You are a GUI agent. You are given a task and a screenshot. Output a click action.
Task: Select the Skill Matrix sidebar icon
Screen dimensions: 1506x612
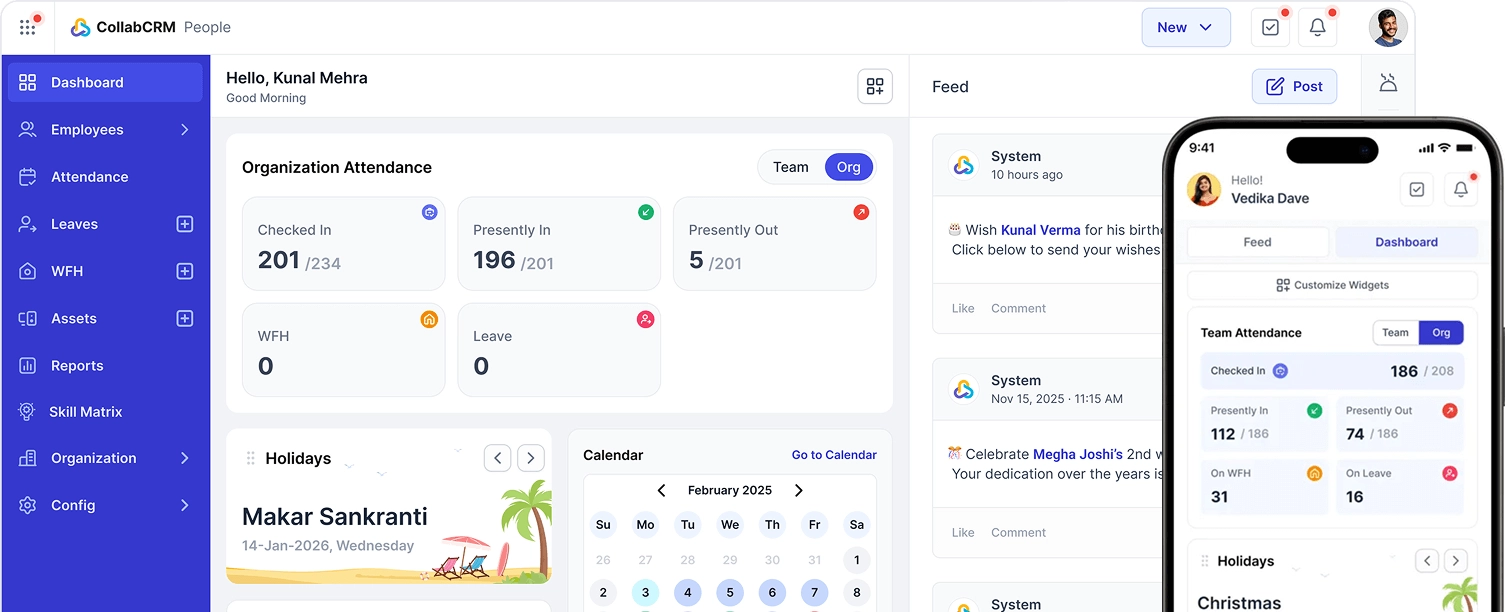pyautogui.click(x=27, y=411)
